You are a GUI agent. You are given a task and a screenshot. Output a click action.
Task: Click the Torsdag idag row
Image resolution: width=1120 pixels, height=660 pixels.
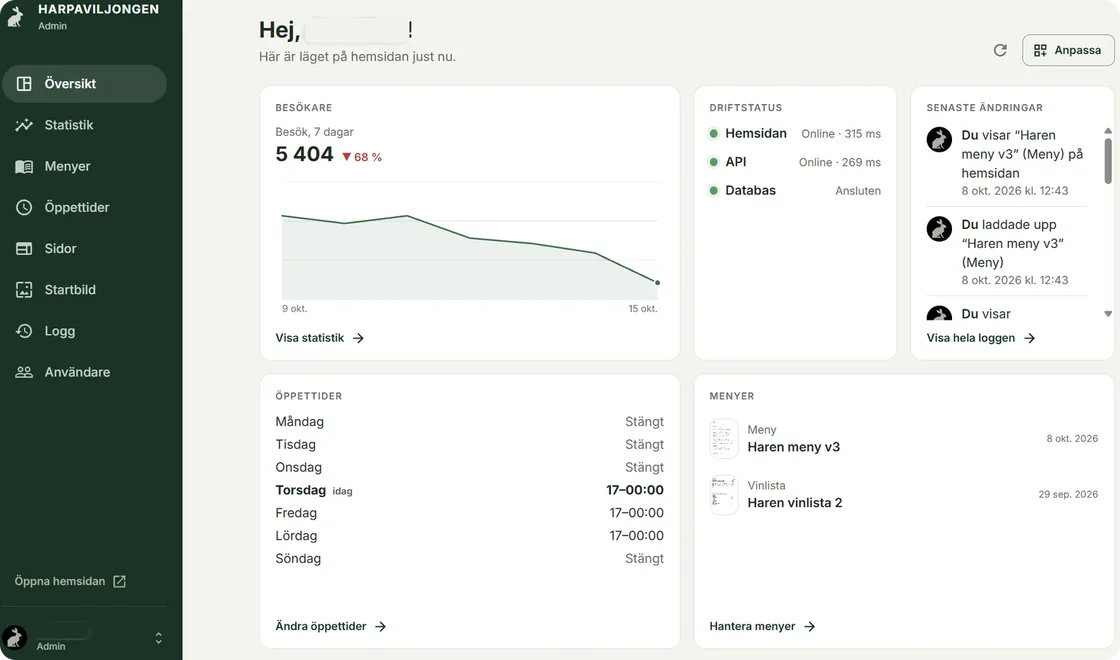point(469,490)
